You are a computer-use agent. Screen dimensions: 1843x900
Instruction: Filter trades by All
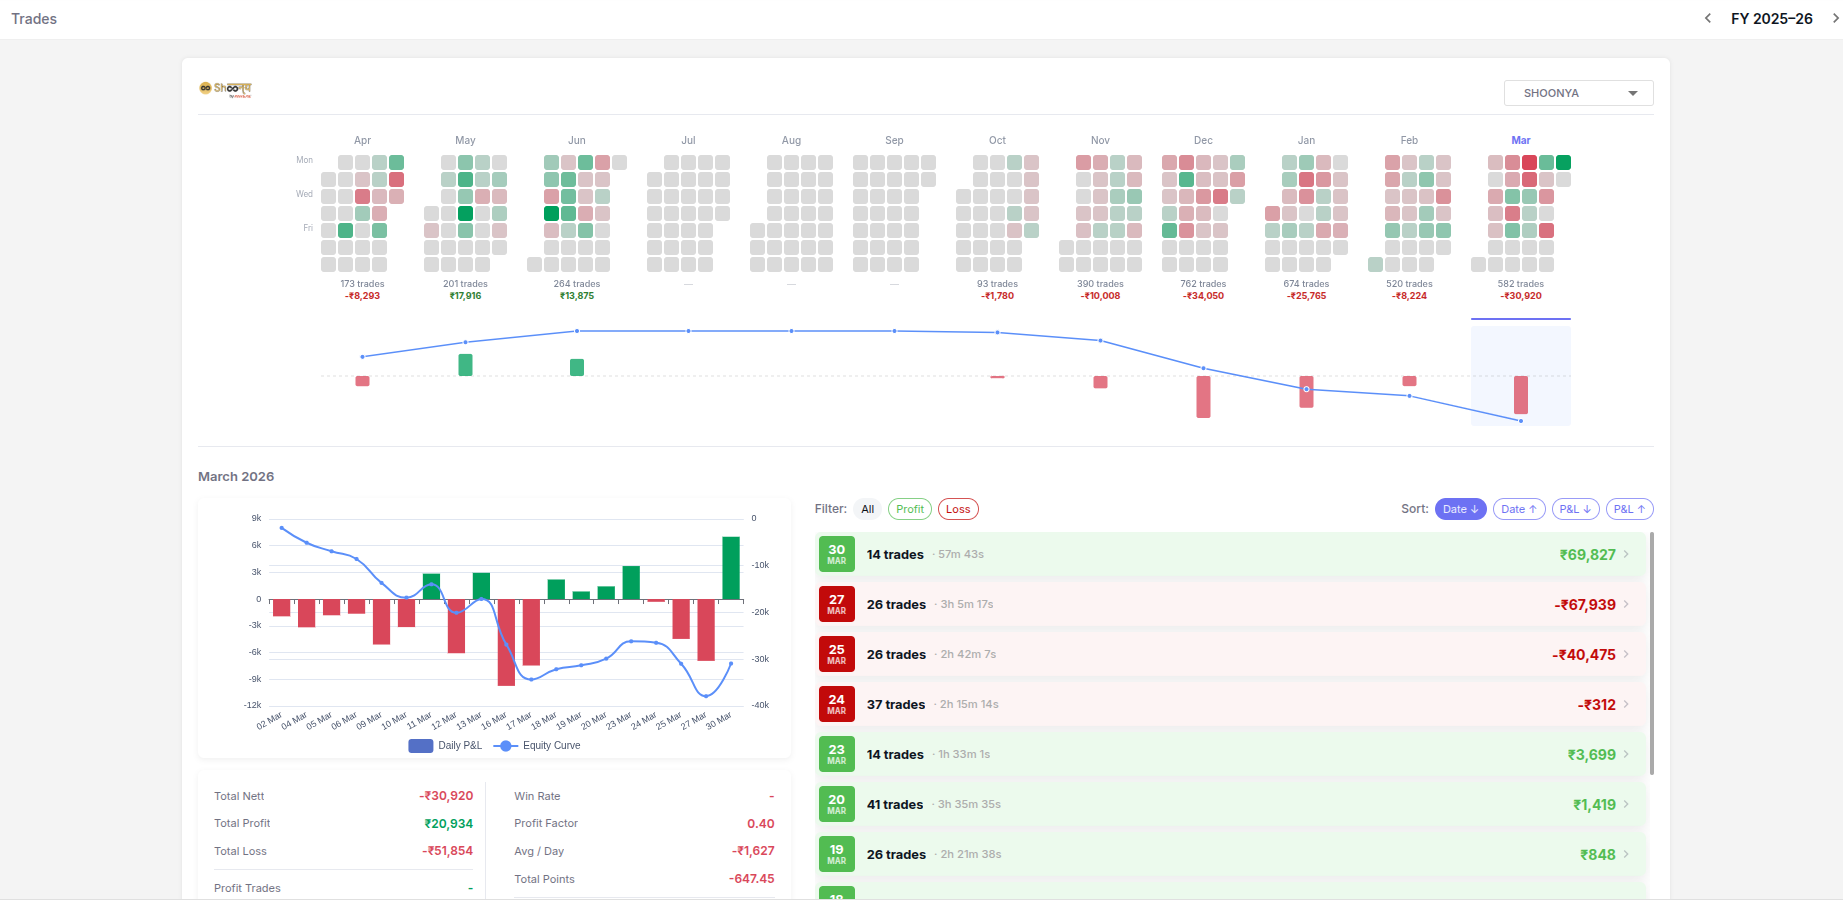pos(868,509)
